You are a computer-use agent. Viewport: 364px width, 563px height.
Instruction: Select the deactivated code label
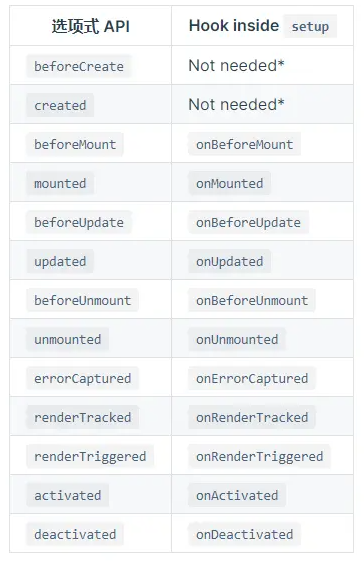click(x=75, y=534)
